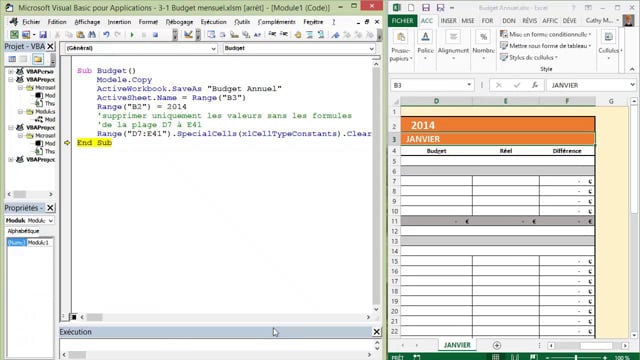
Task: Open the Insertion menu
Action: pos(119,22)
